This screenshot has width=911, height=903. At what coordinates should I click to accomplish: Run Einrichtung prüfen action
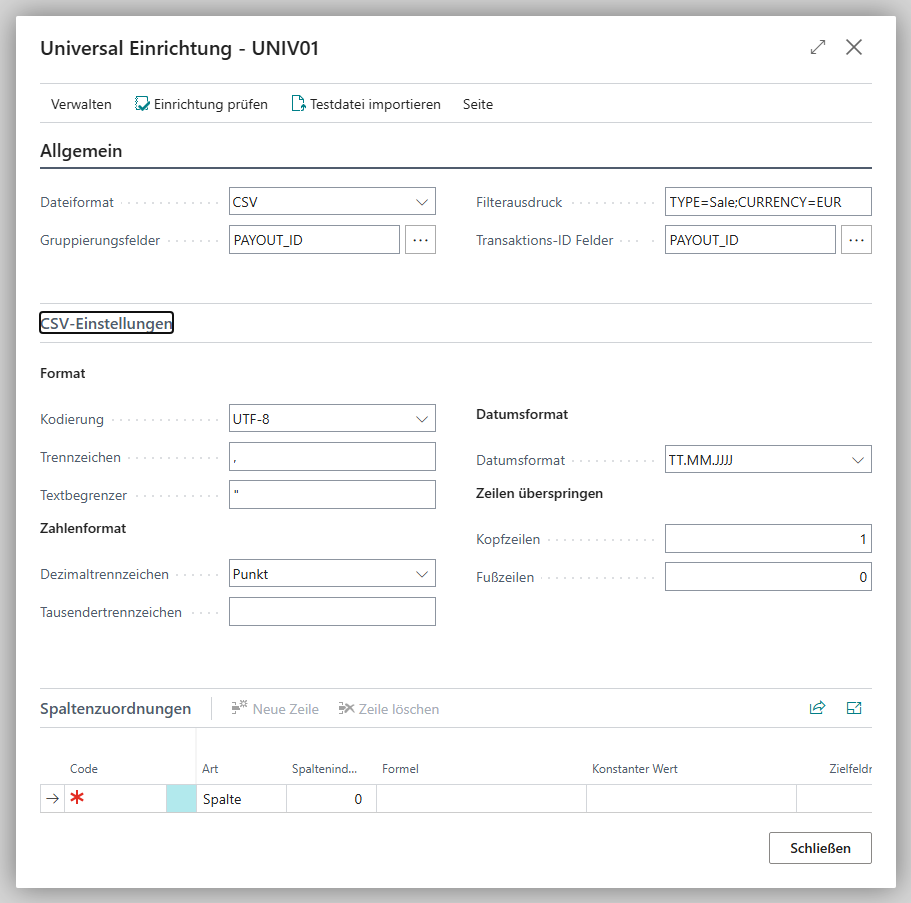click(x=201, y=104)
